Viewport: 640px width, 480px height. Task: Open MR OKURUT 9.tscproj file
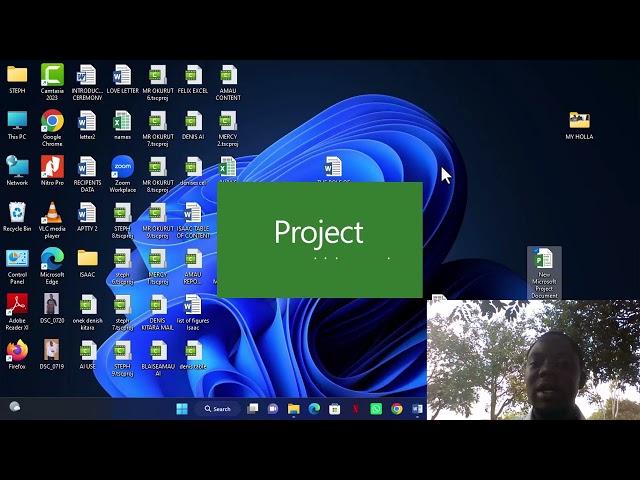[158, 220]
